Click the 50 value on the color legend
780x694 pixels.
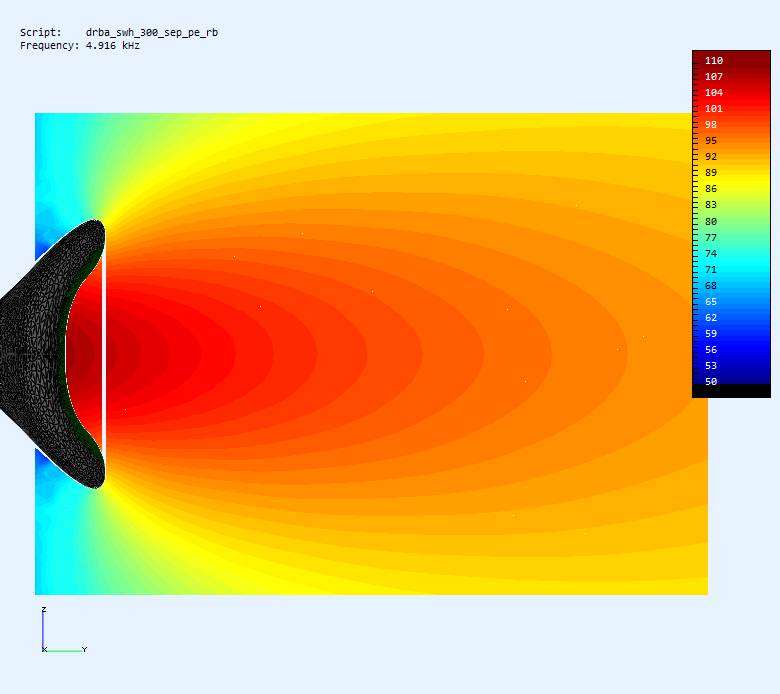[711, 382]
